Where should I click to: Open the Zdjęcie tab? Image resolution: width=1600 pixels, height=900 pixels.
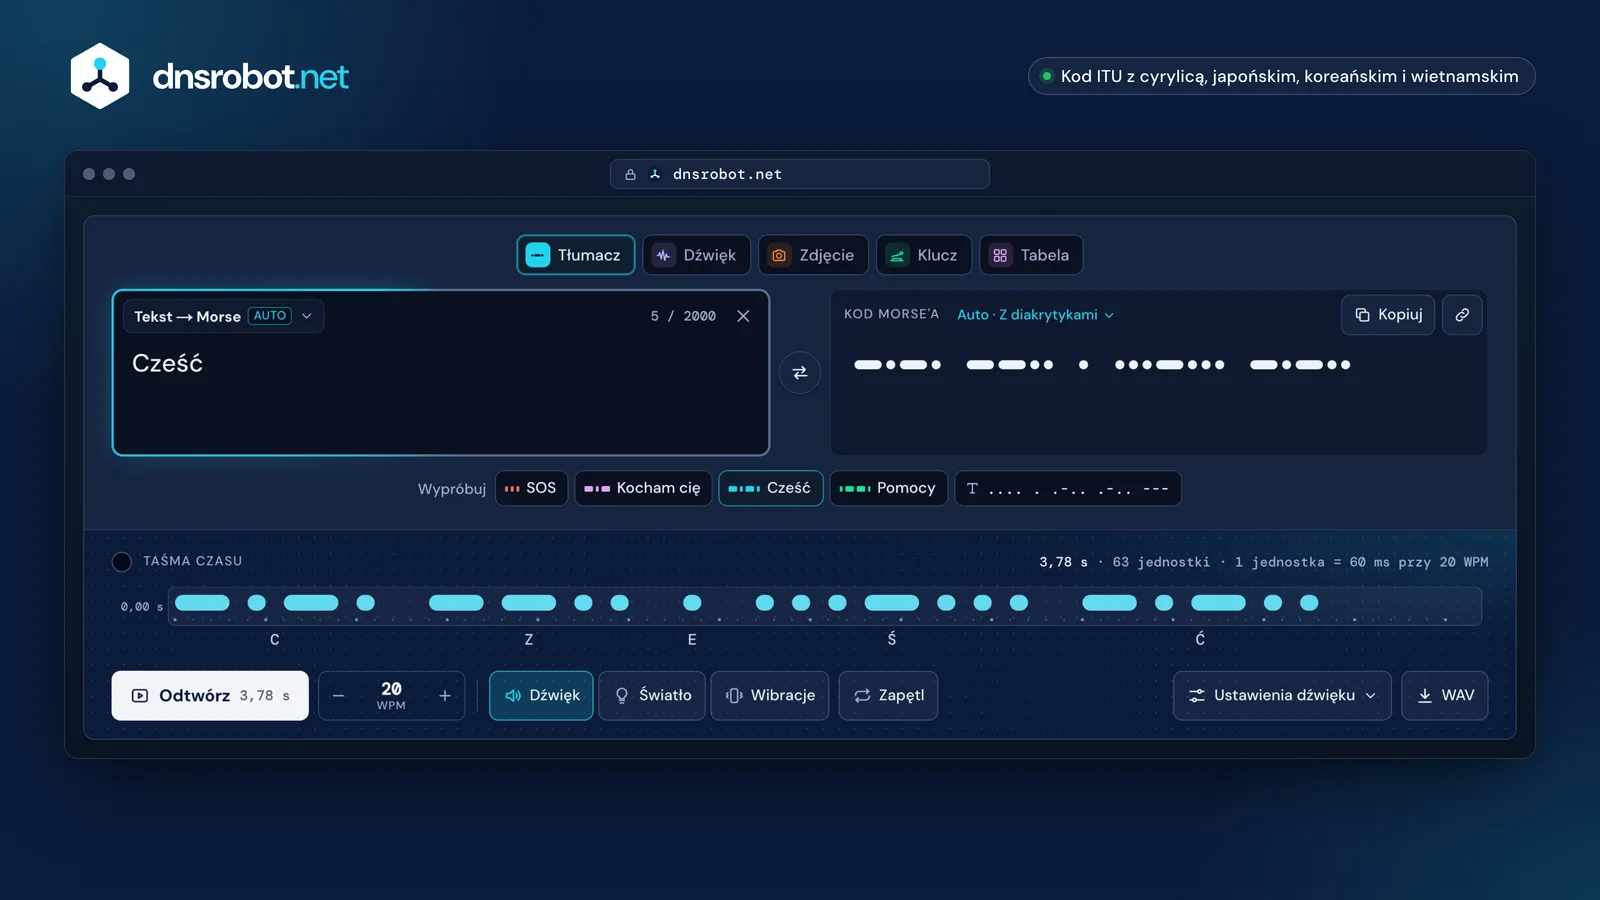[x=813, y=255]
